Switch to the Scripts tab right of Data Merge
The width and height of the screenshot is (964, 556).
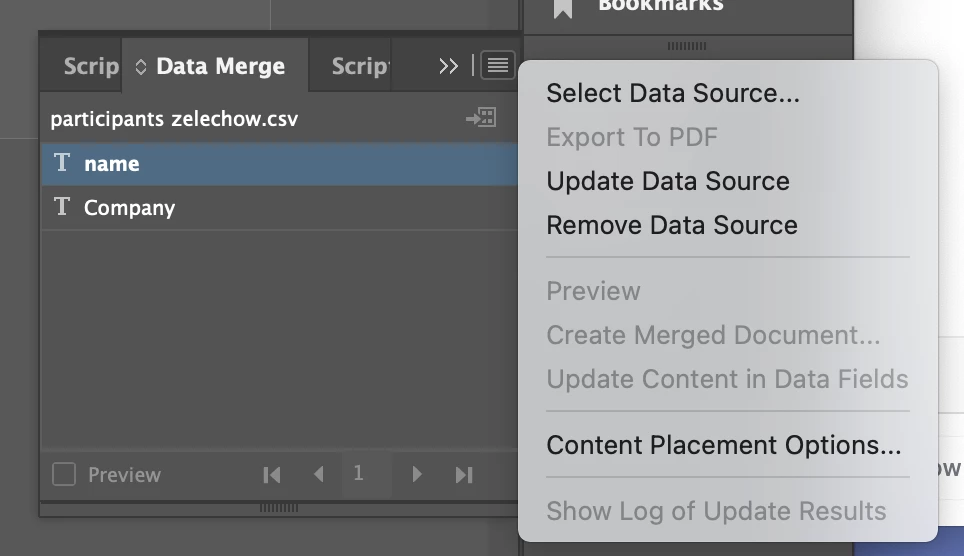360,66
